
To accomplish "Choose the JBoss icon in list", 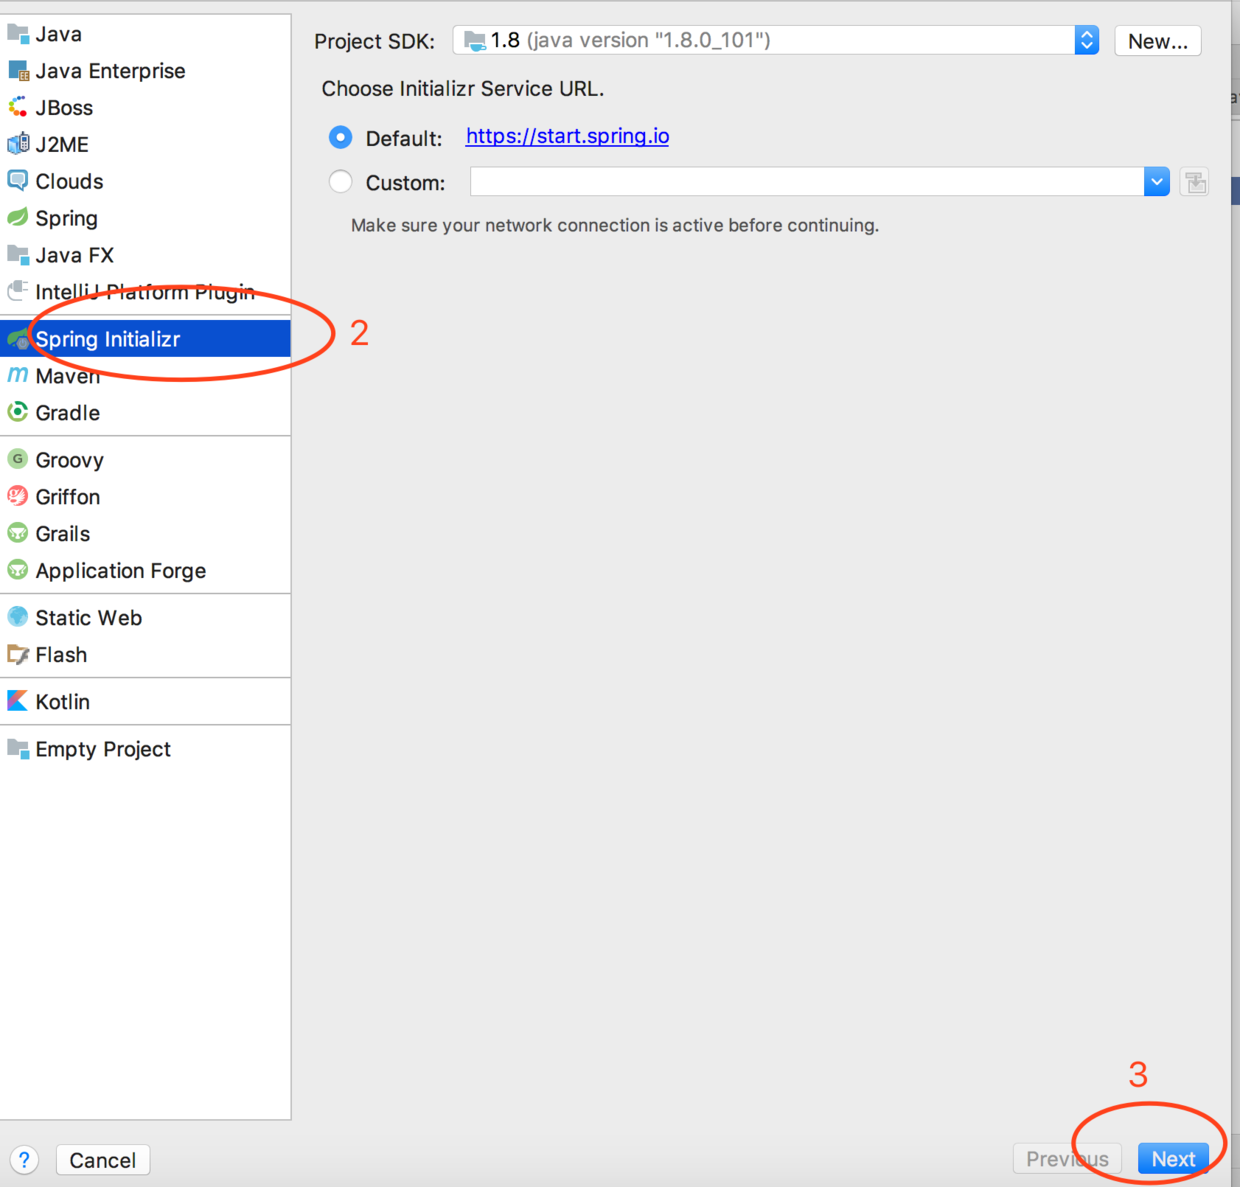I will point(18,107).
